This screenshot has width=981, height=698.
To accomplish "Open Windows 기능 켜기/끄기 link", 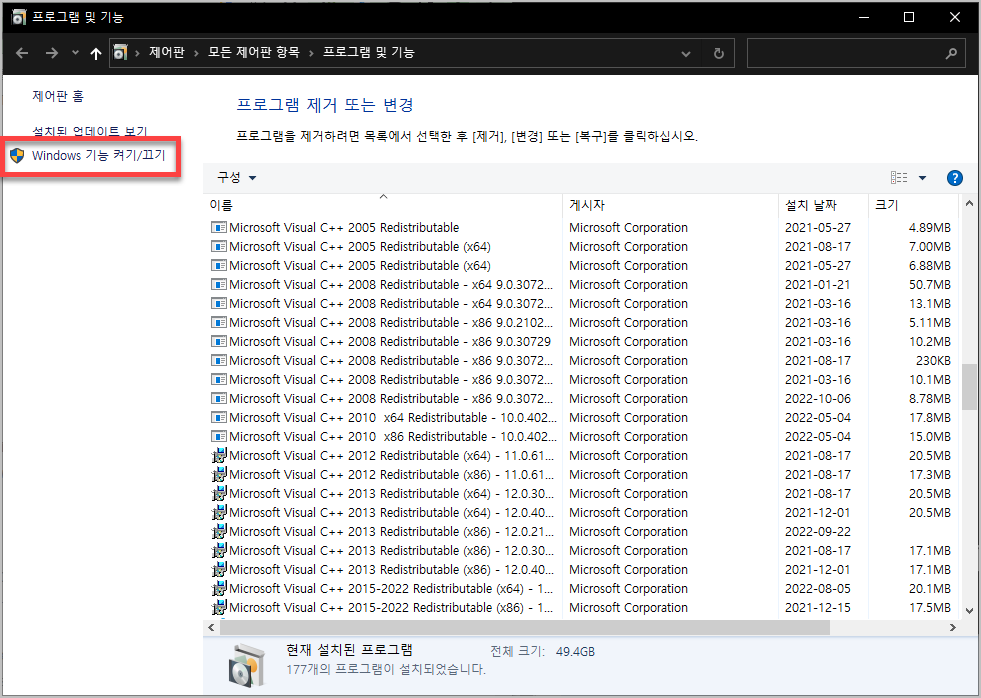I will click(x=99, y=155).
